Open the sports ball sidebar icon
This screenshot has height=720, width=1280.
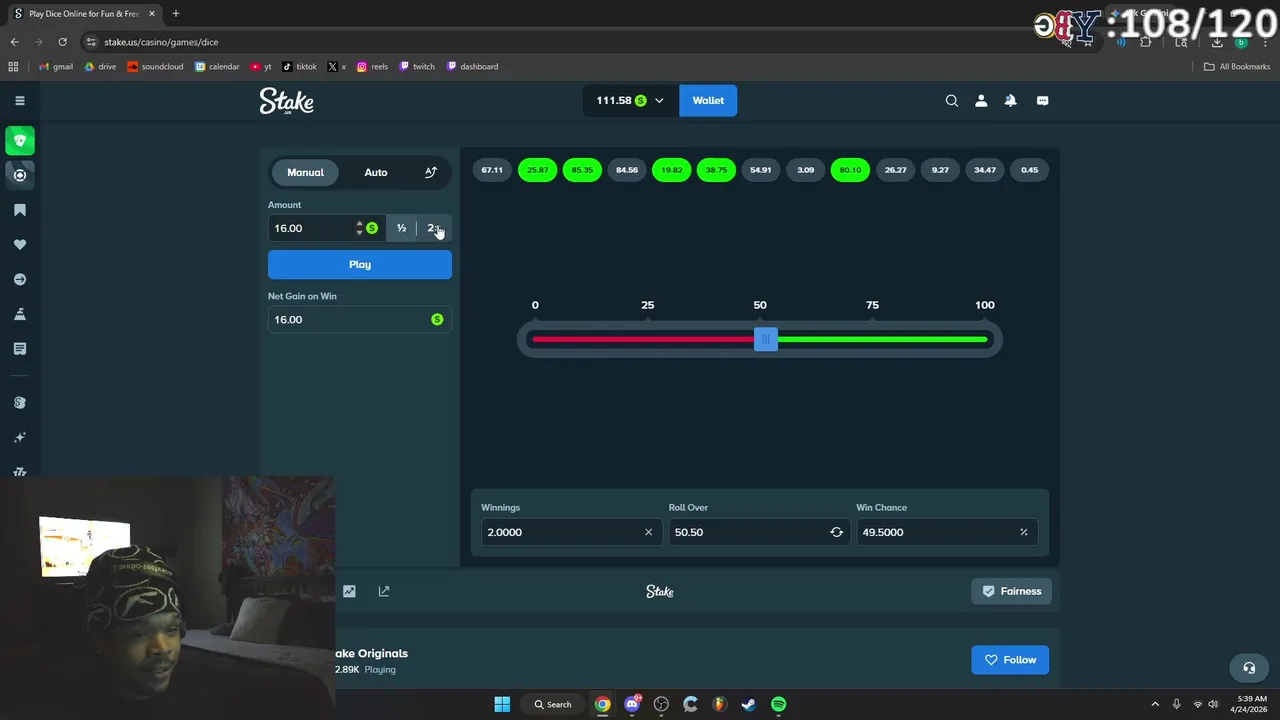pos(20,175)
